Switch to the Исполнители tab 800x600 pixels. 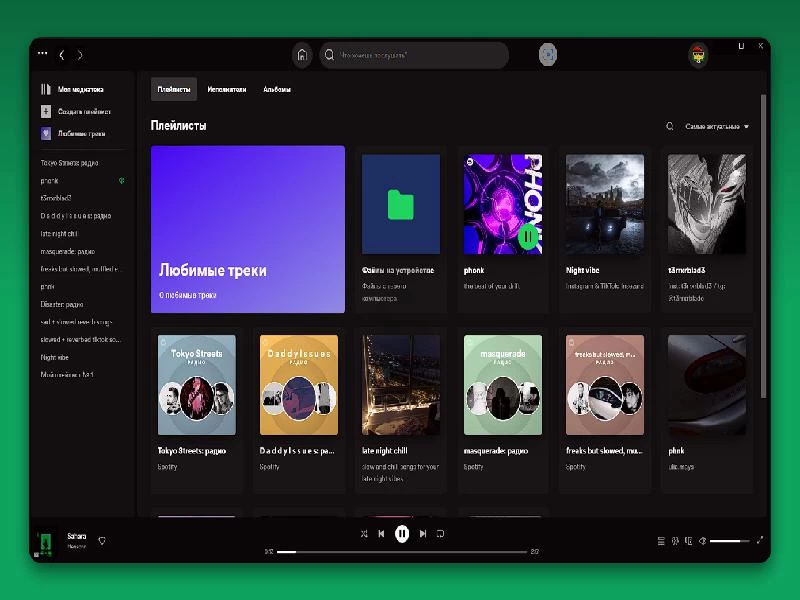click(x=227, y=89)
